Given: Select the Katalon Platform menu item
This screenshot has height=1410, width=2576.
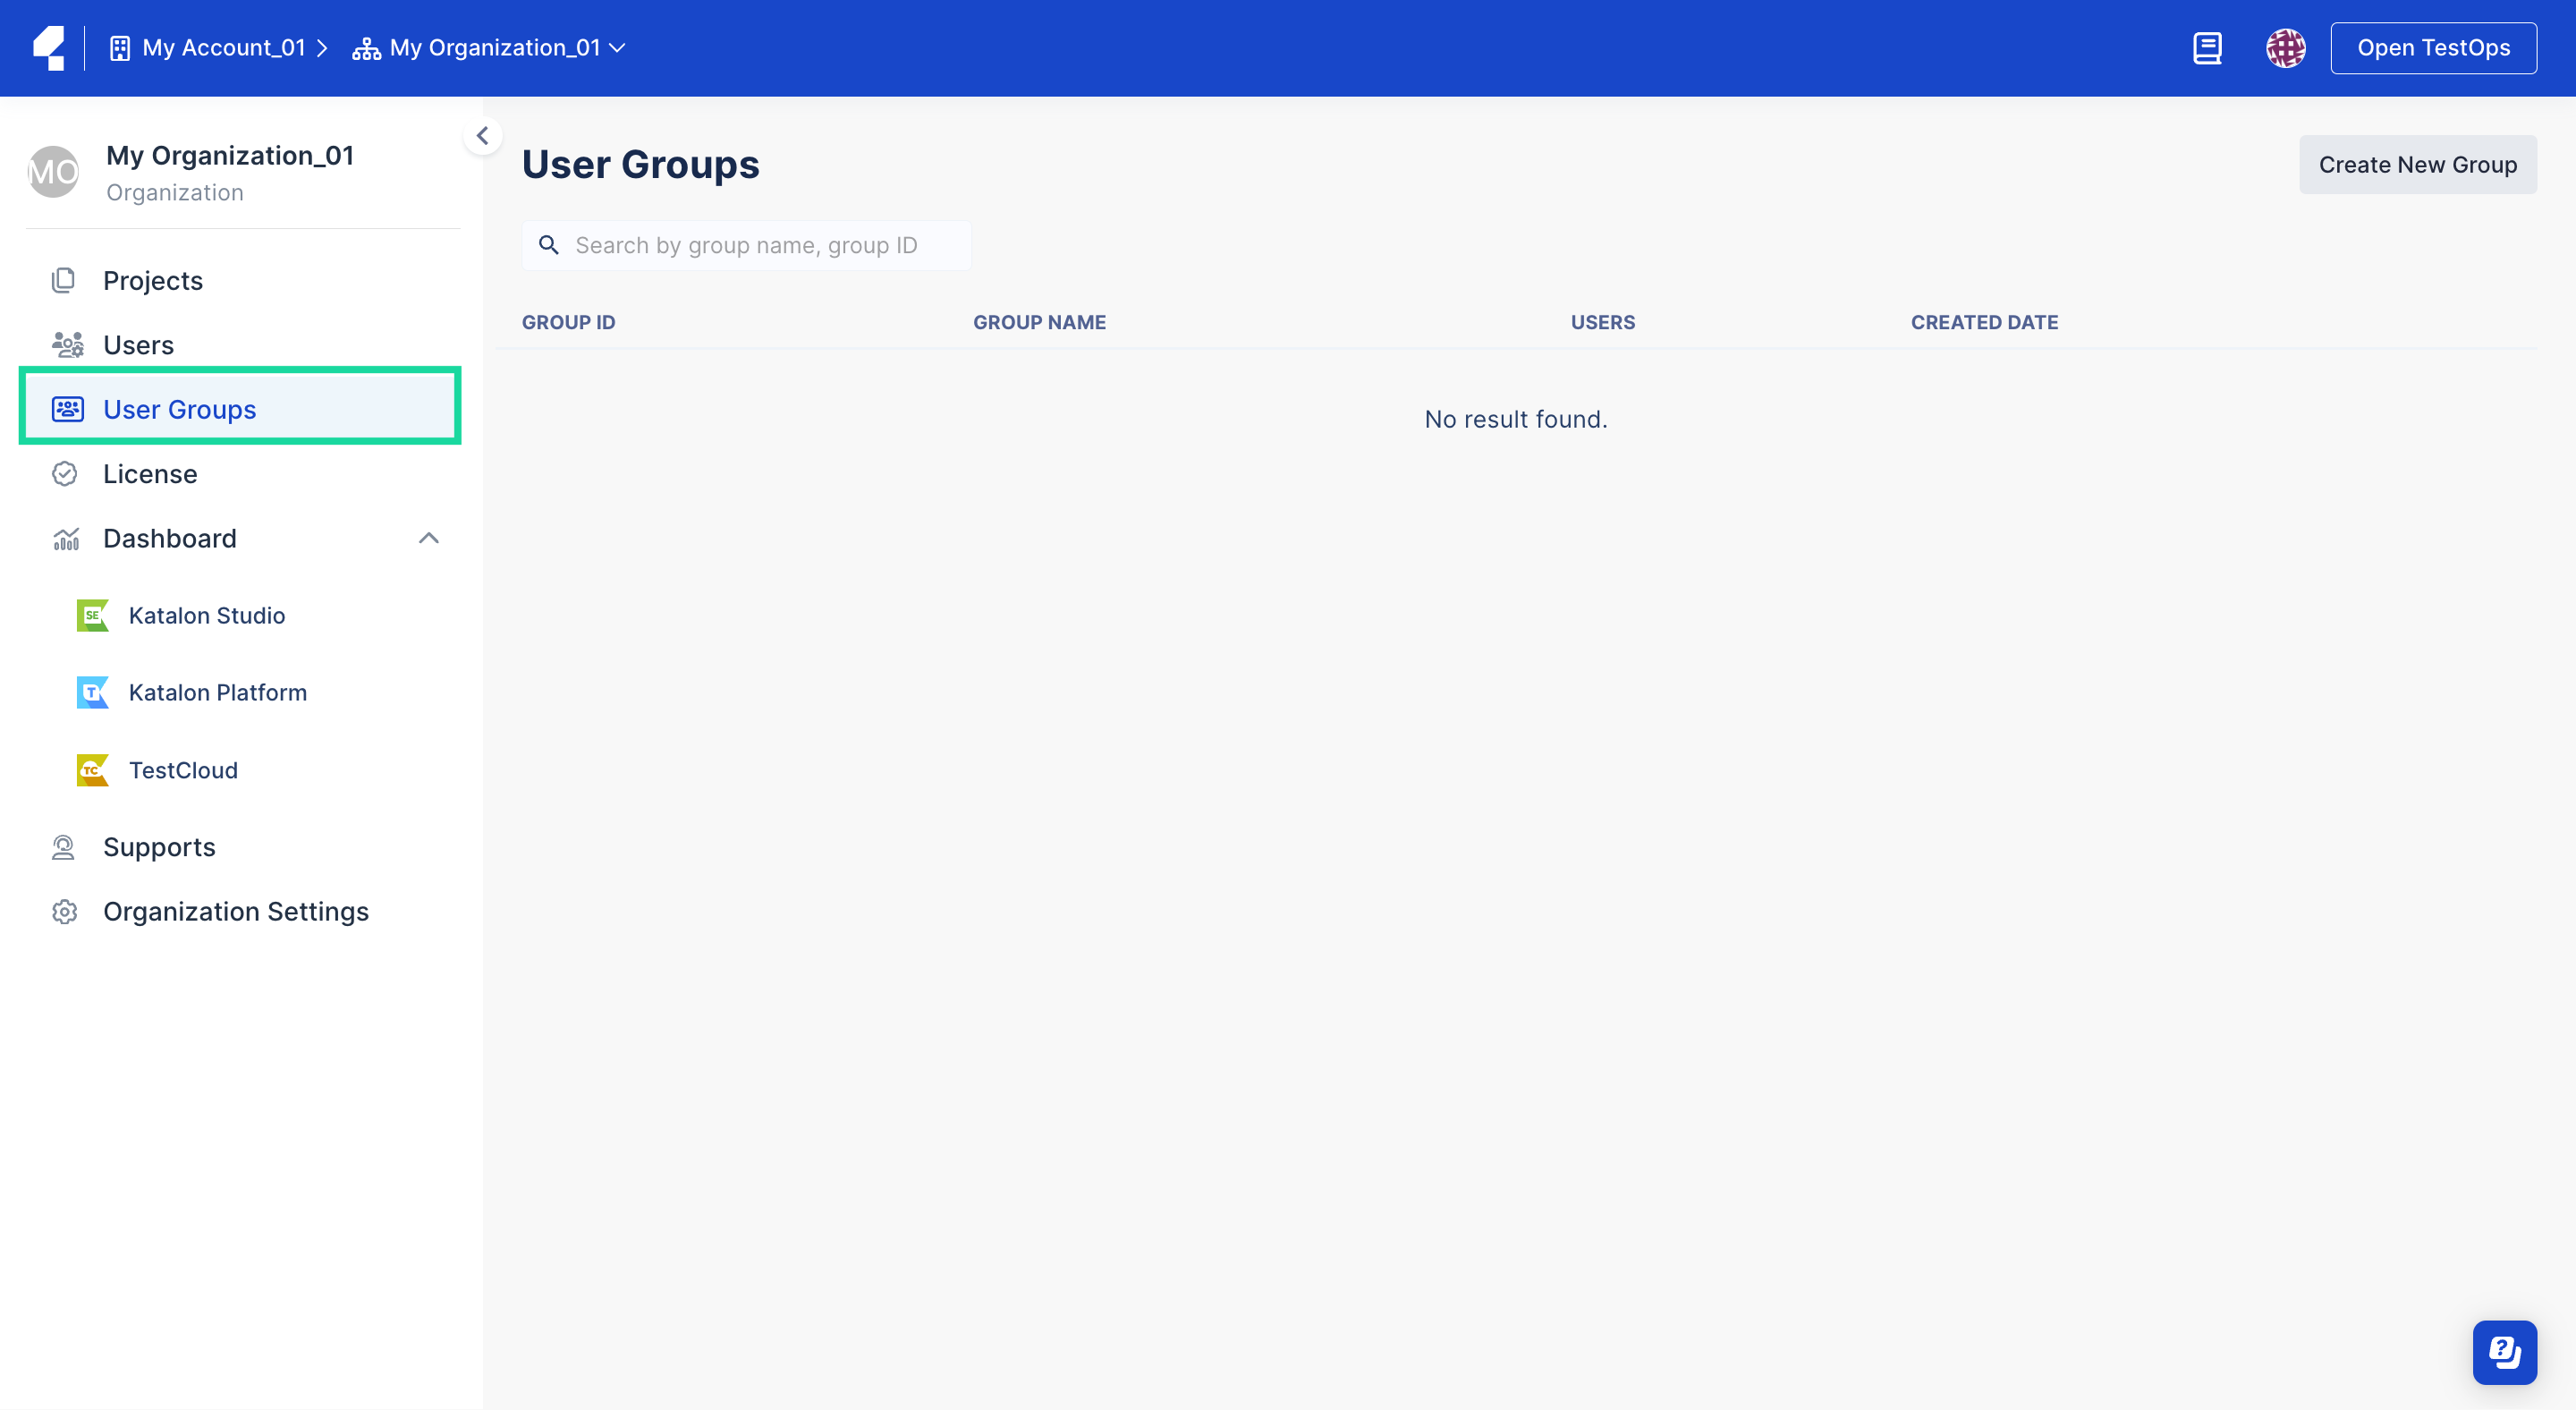Looking at the screenshot, I should pyautogui.click(x=219, y=691).
